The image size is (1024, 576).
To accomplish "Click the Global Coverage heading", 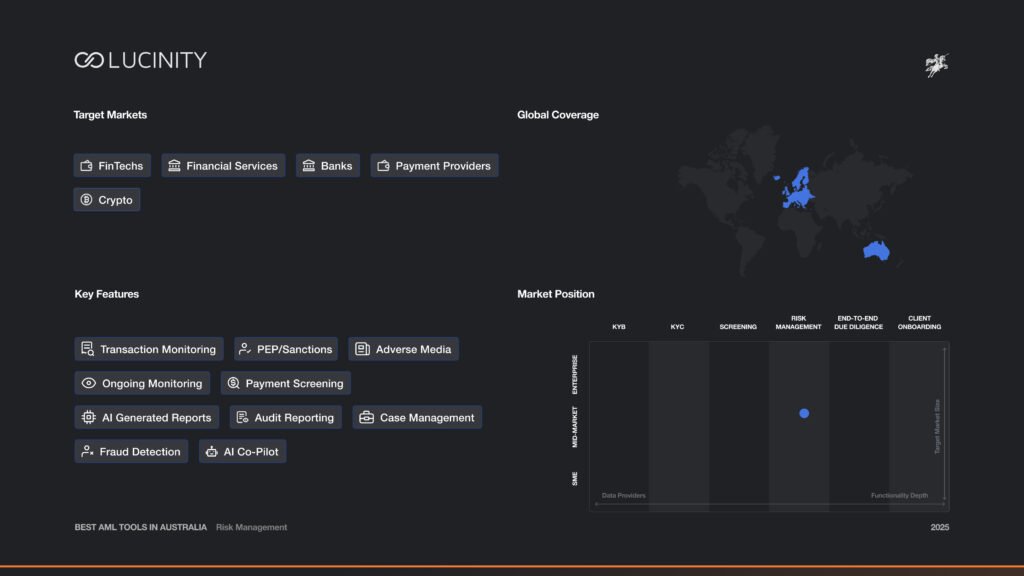I will [x=558, y=115].
